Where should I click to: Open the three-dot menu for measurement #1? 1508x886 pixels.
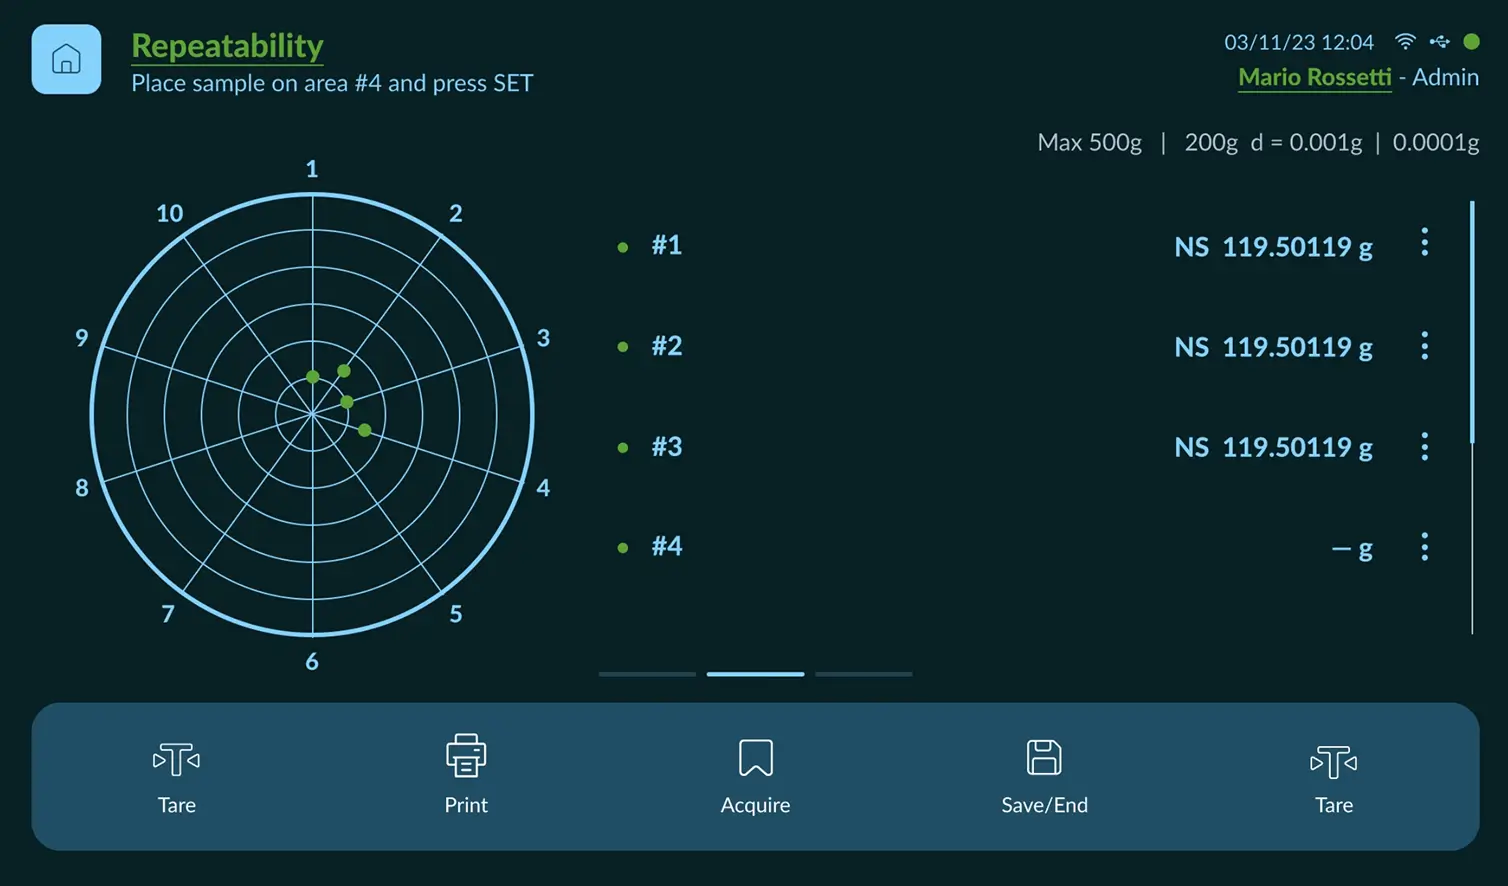coord(1424,243)
